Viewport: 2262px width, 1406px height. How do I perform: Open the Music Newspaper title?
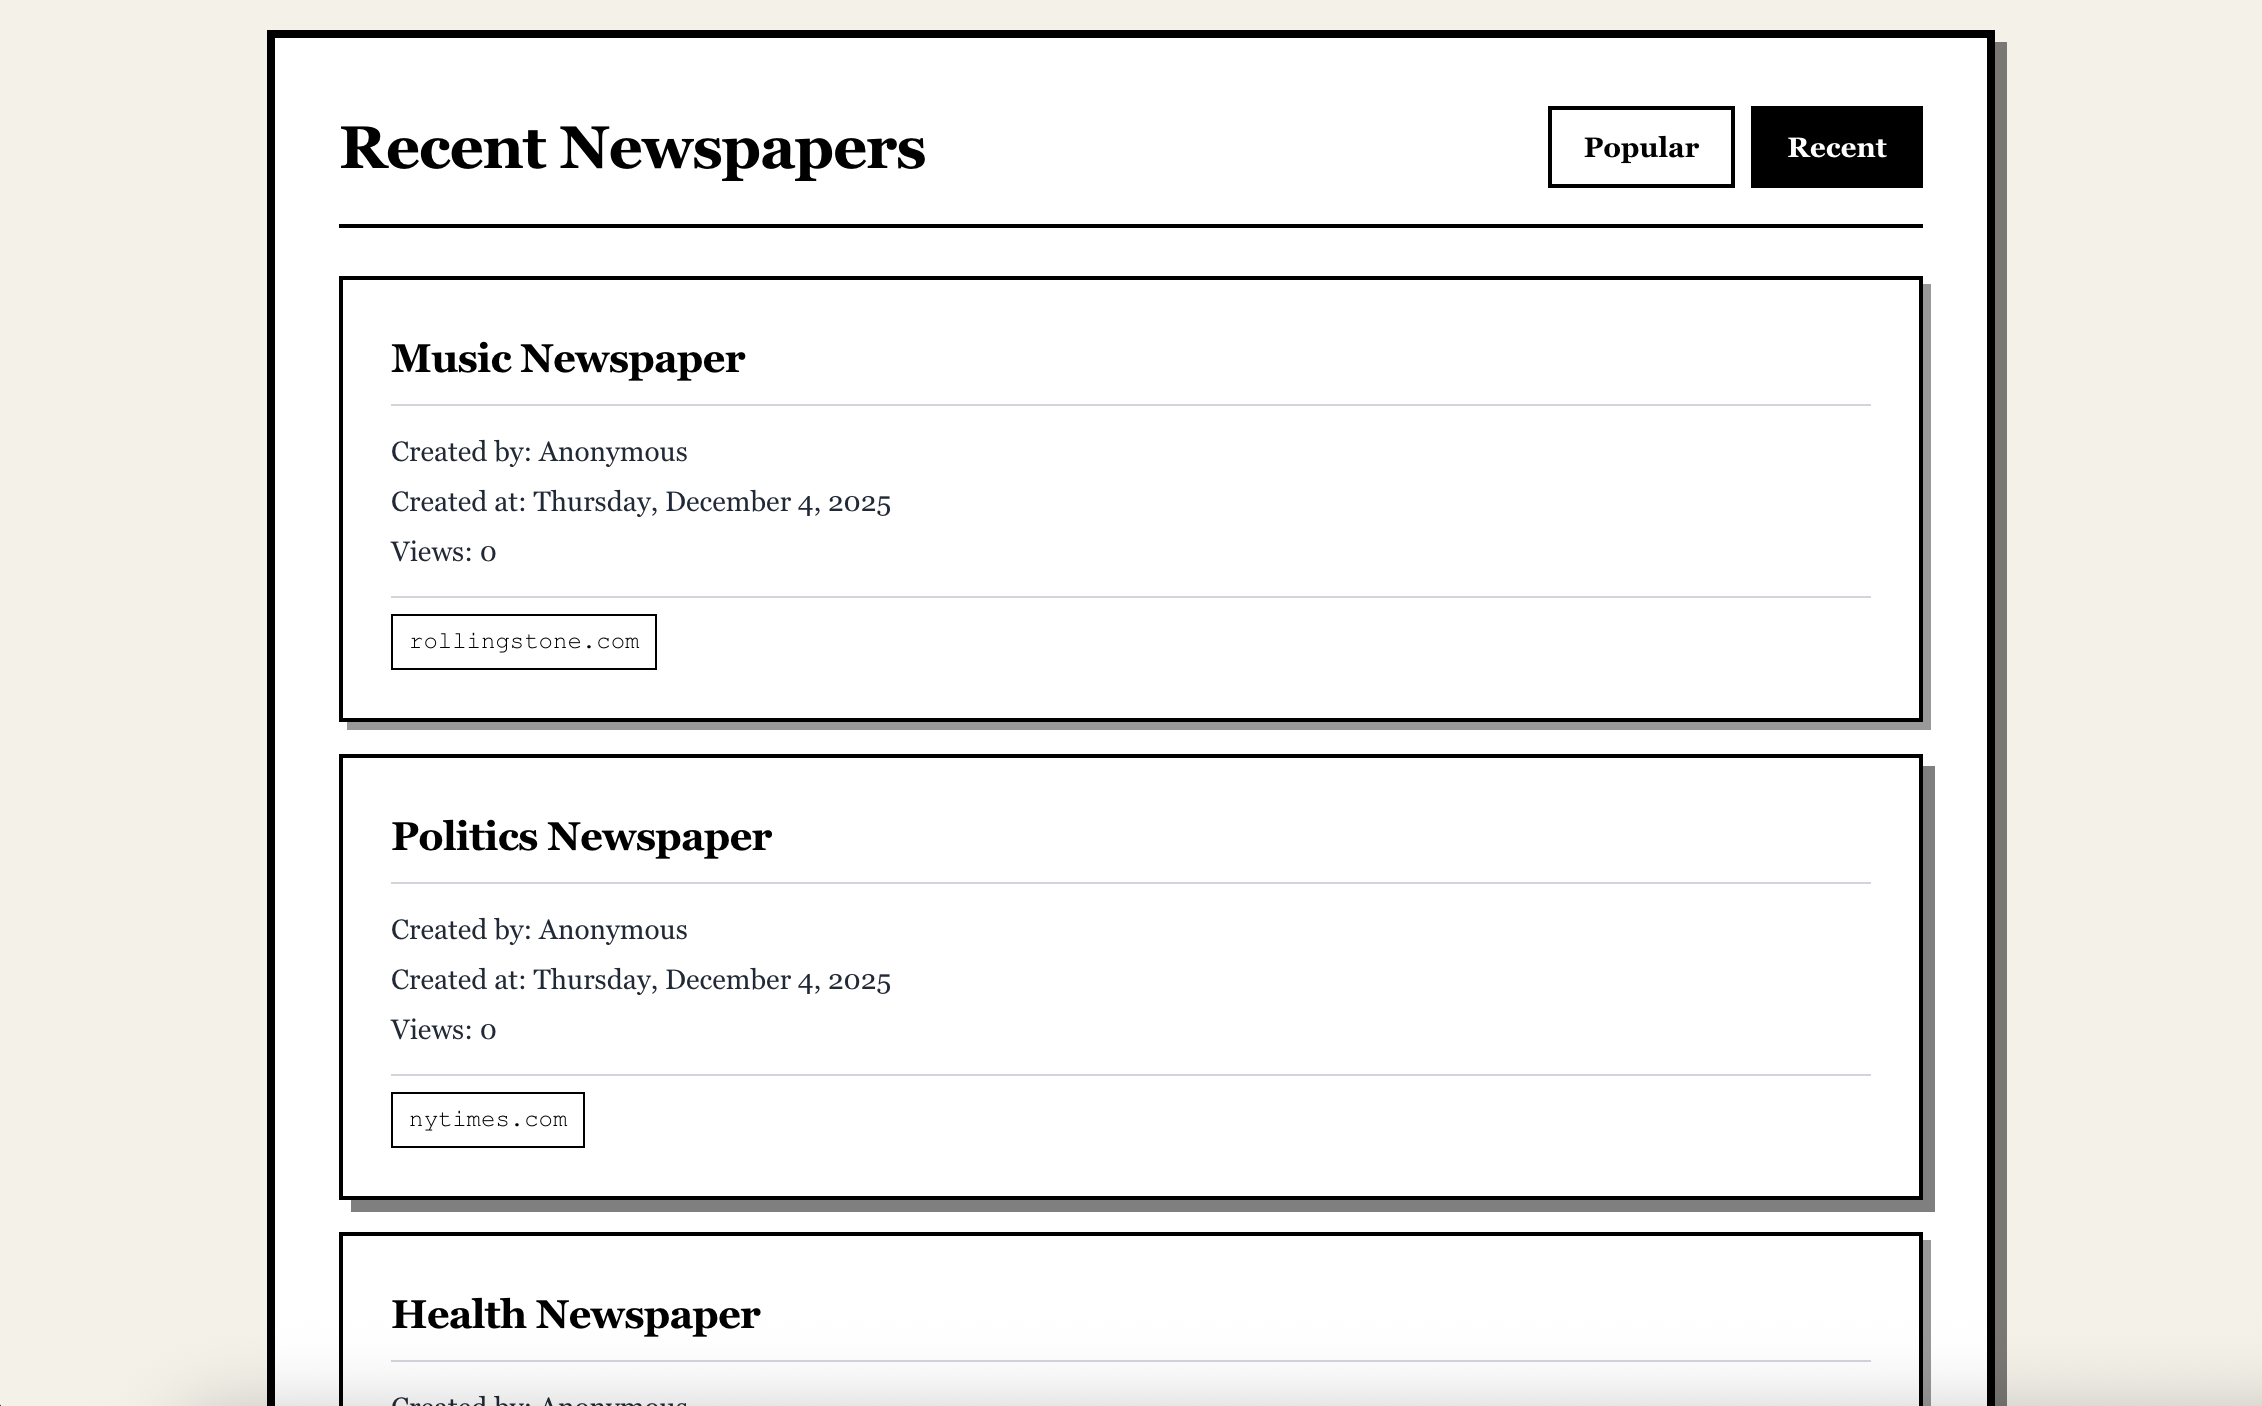click(567, 358)
